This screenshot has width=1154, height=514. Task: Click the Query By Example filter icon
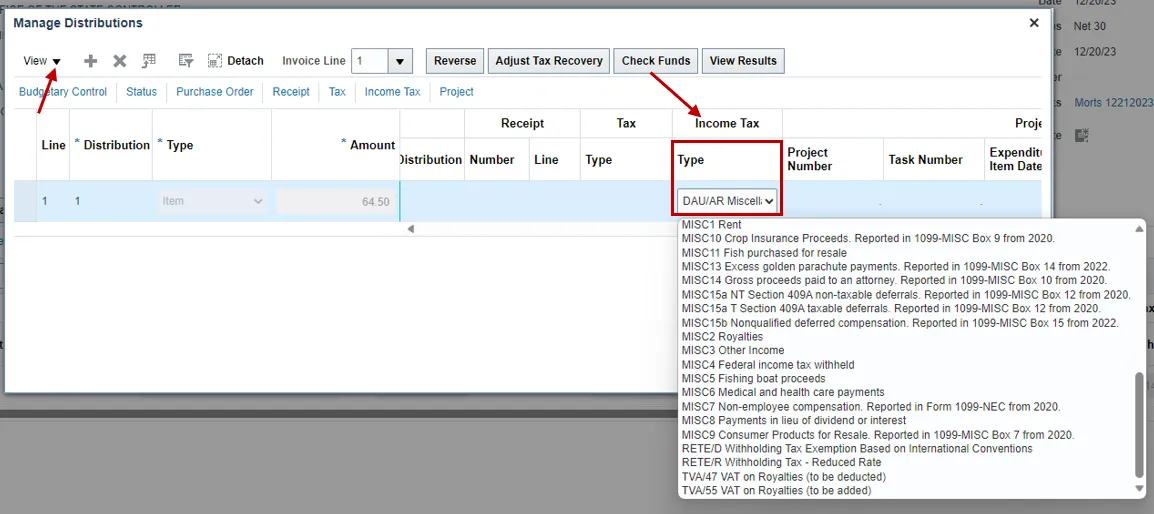point(185,61)
